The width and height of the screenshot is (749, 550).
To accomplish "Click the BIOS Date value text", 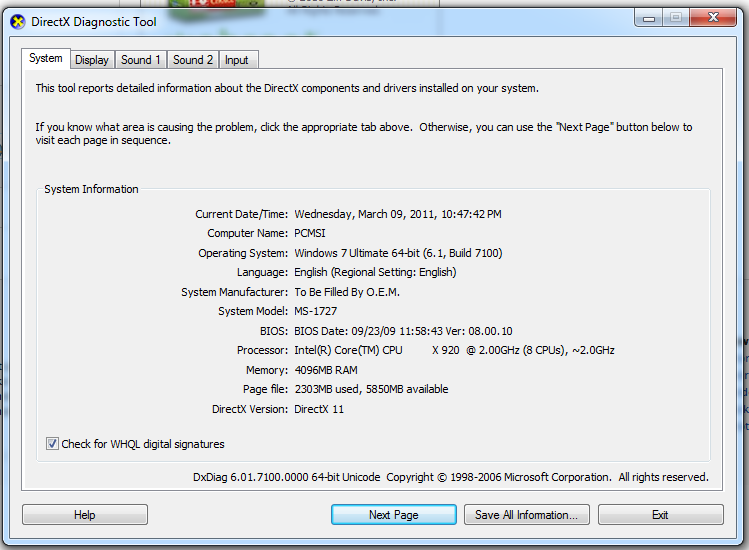I will [x=403, y=331].
